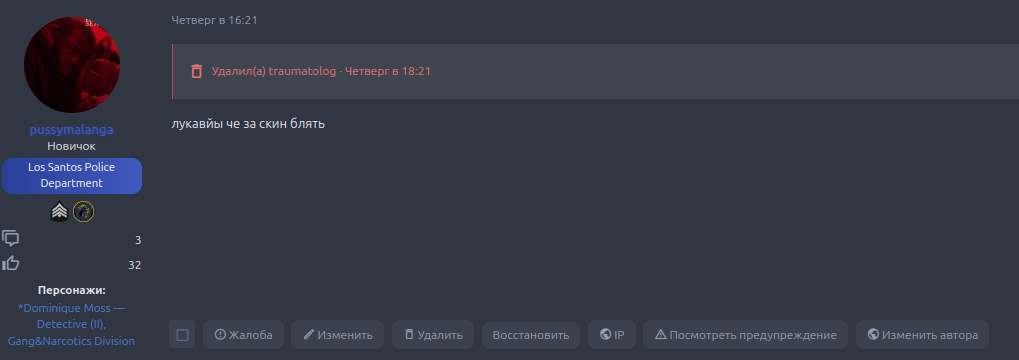This screenshot has height=360, width=1019.
Task: Click the likes count 32
Action: pyautogui.click(x=135, y=264)
